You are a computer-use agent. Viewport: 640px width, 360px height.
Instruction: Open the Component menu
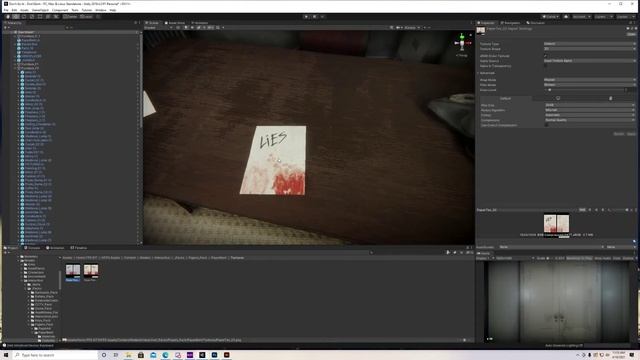pyautogui.click(x=60, y=10)
